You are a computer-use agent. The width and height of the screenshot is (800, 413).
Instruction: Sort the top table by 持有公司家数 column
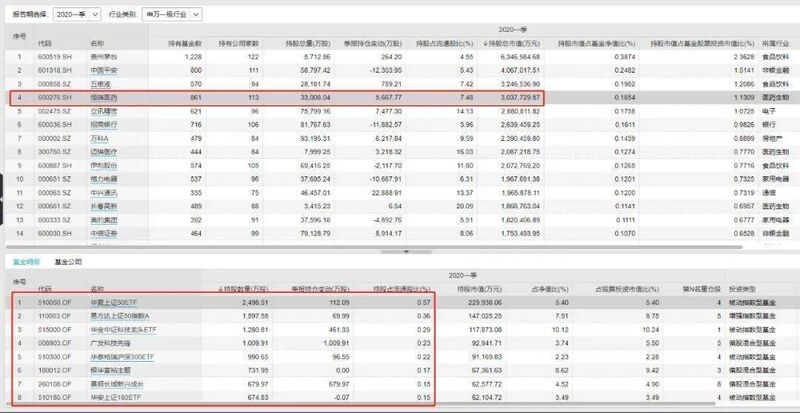pyautogui.click(x=239, y=43)
